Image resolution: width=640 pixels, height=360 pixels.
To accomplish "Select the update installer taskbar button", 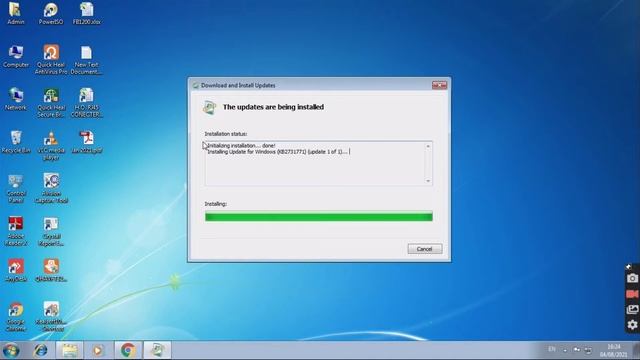I will (157, 351).
